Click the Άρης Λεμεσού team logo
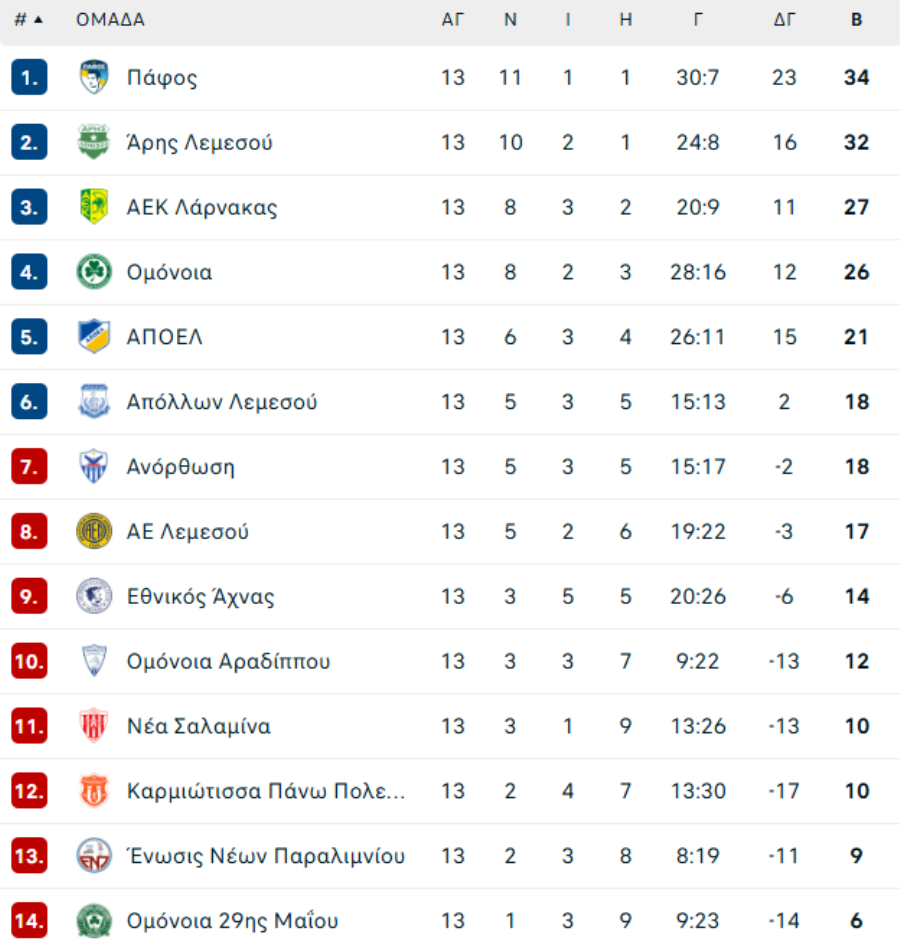Screen dimensions: 900x947 [94, 142]
